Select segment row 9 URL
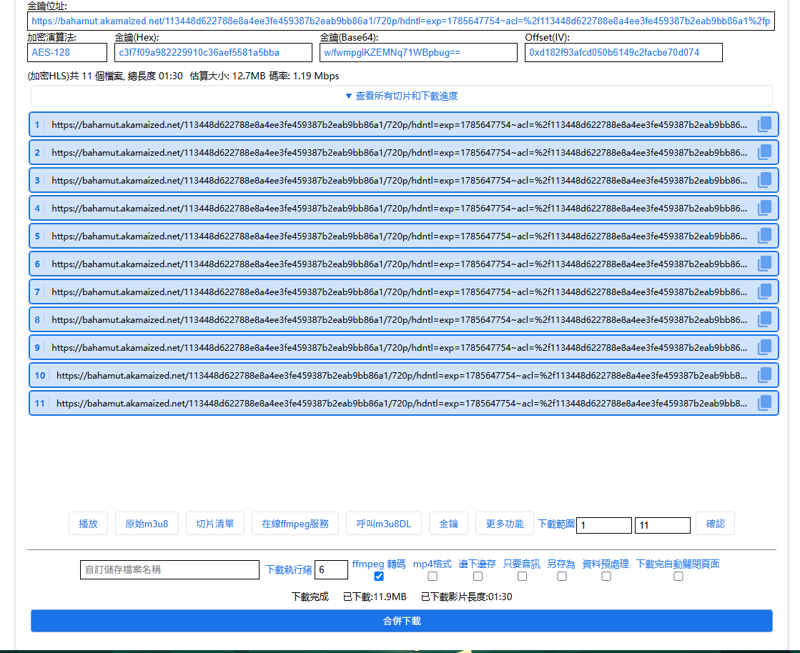The width and height of the screenshot is (800, 653). pos(399,347)
